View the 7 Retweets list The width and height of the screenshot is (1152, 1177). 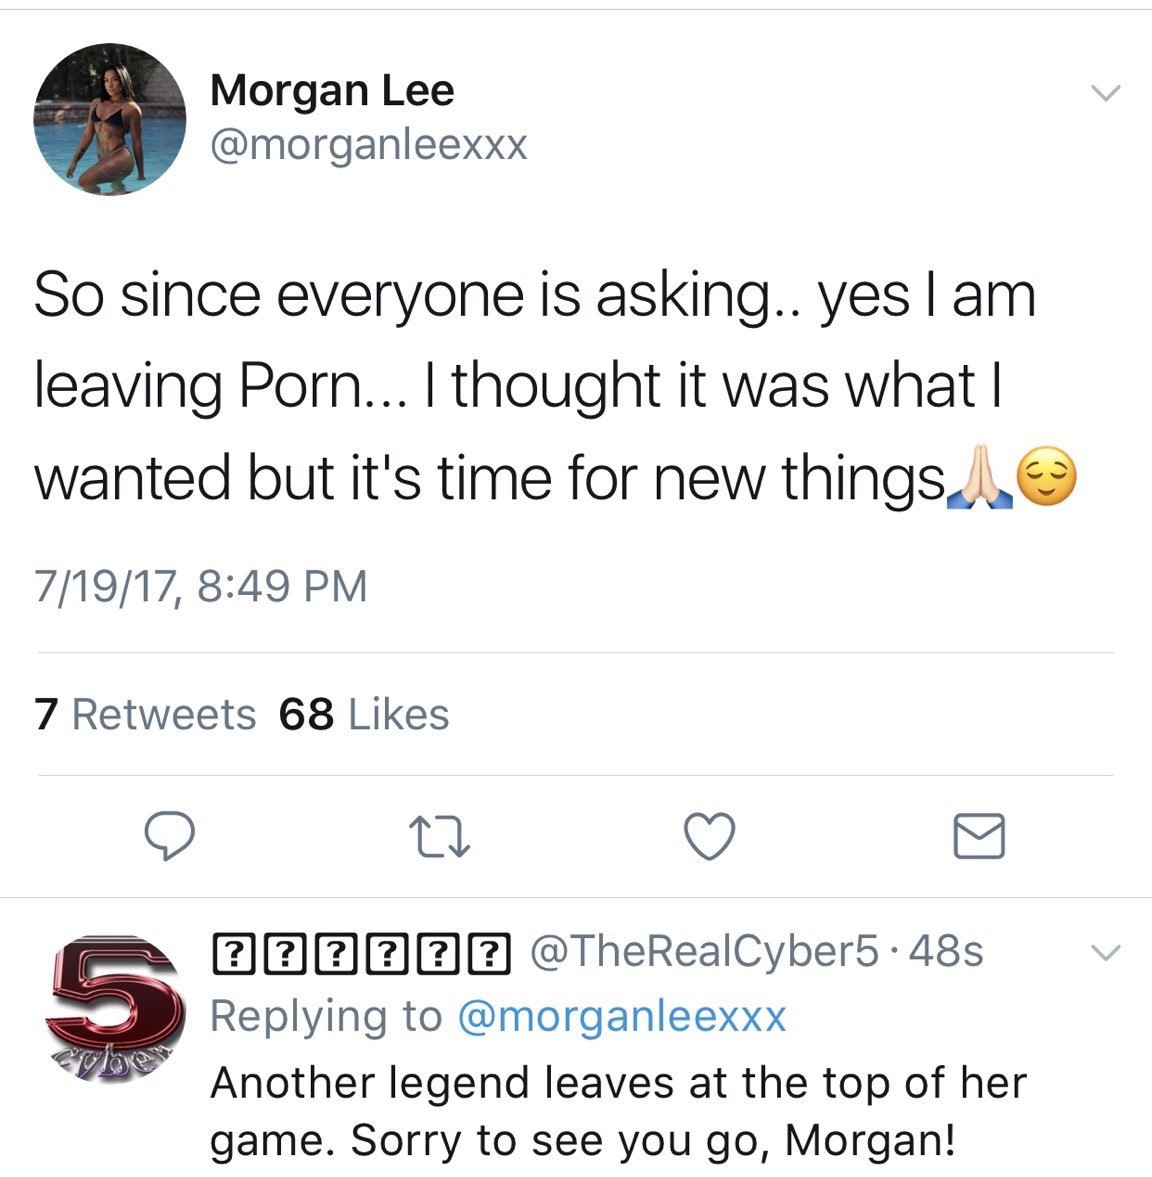[x=145, y=715]
